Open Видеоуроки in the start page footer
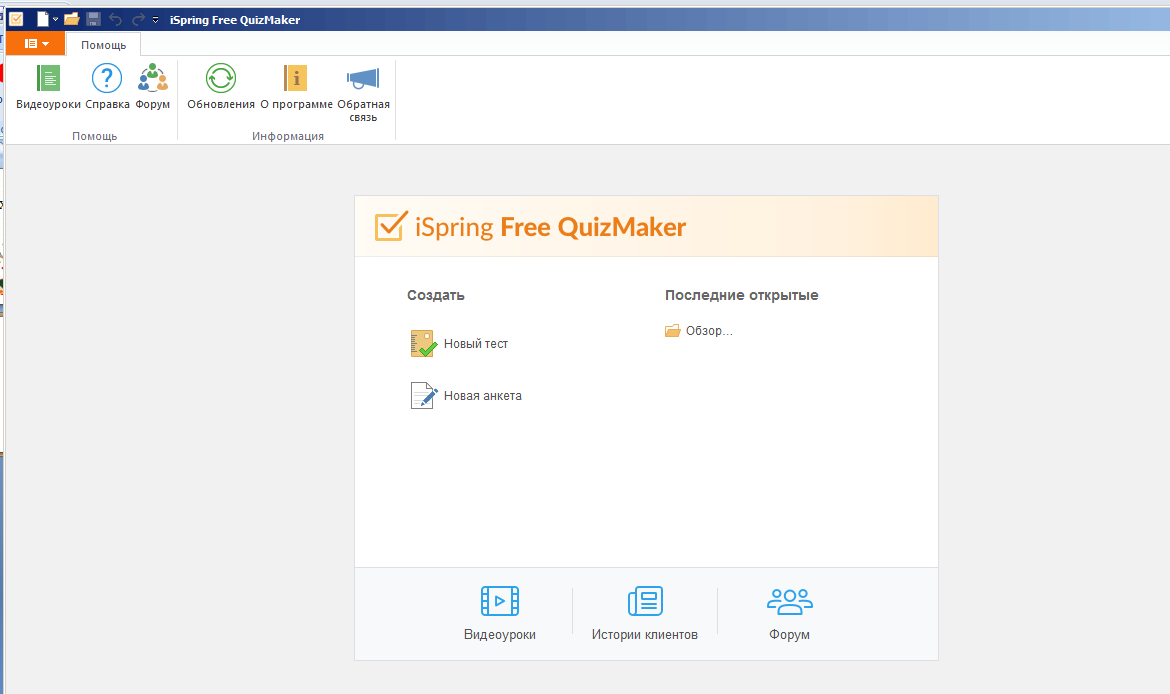Screen dimensions: 1170x694 point(500,613)
